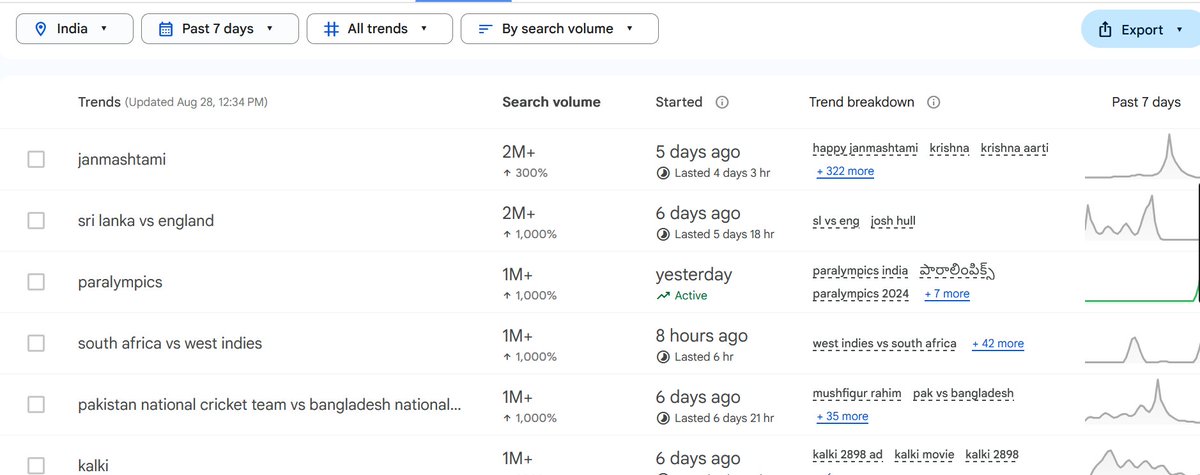1200x475 pixels.
Task: Select the paralympics row checkbox
Action: pyautogui.click(x=36, y=282)
